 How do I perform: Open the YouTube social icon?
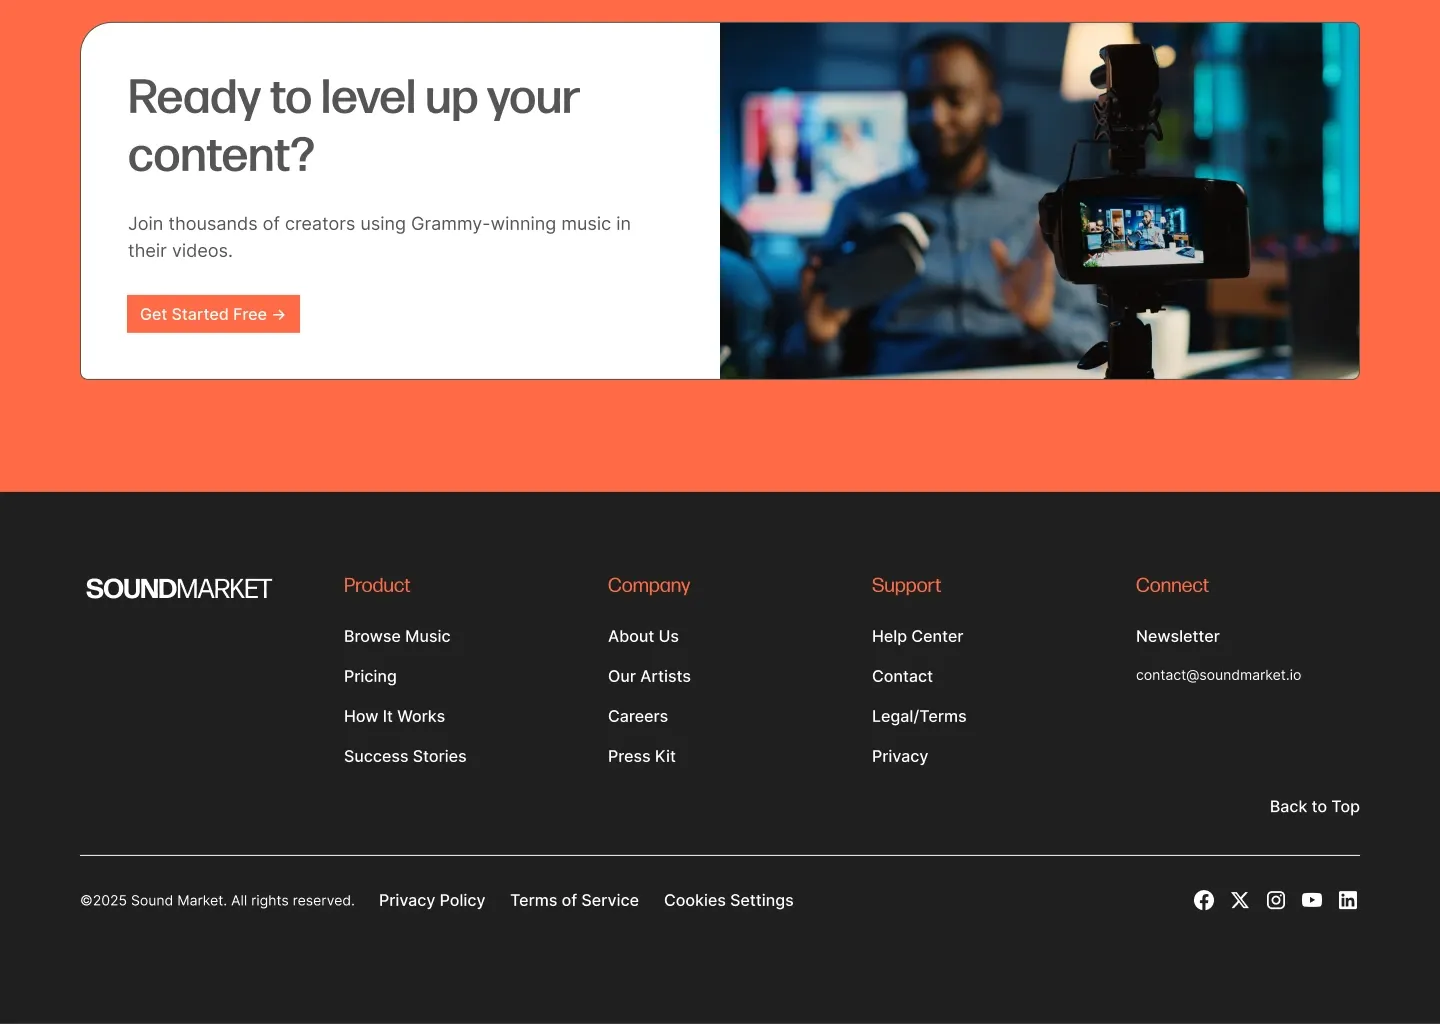1312,900
